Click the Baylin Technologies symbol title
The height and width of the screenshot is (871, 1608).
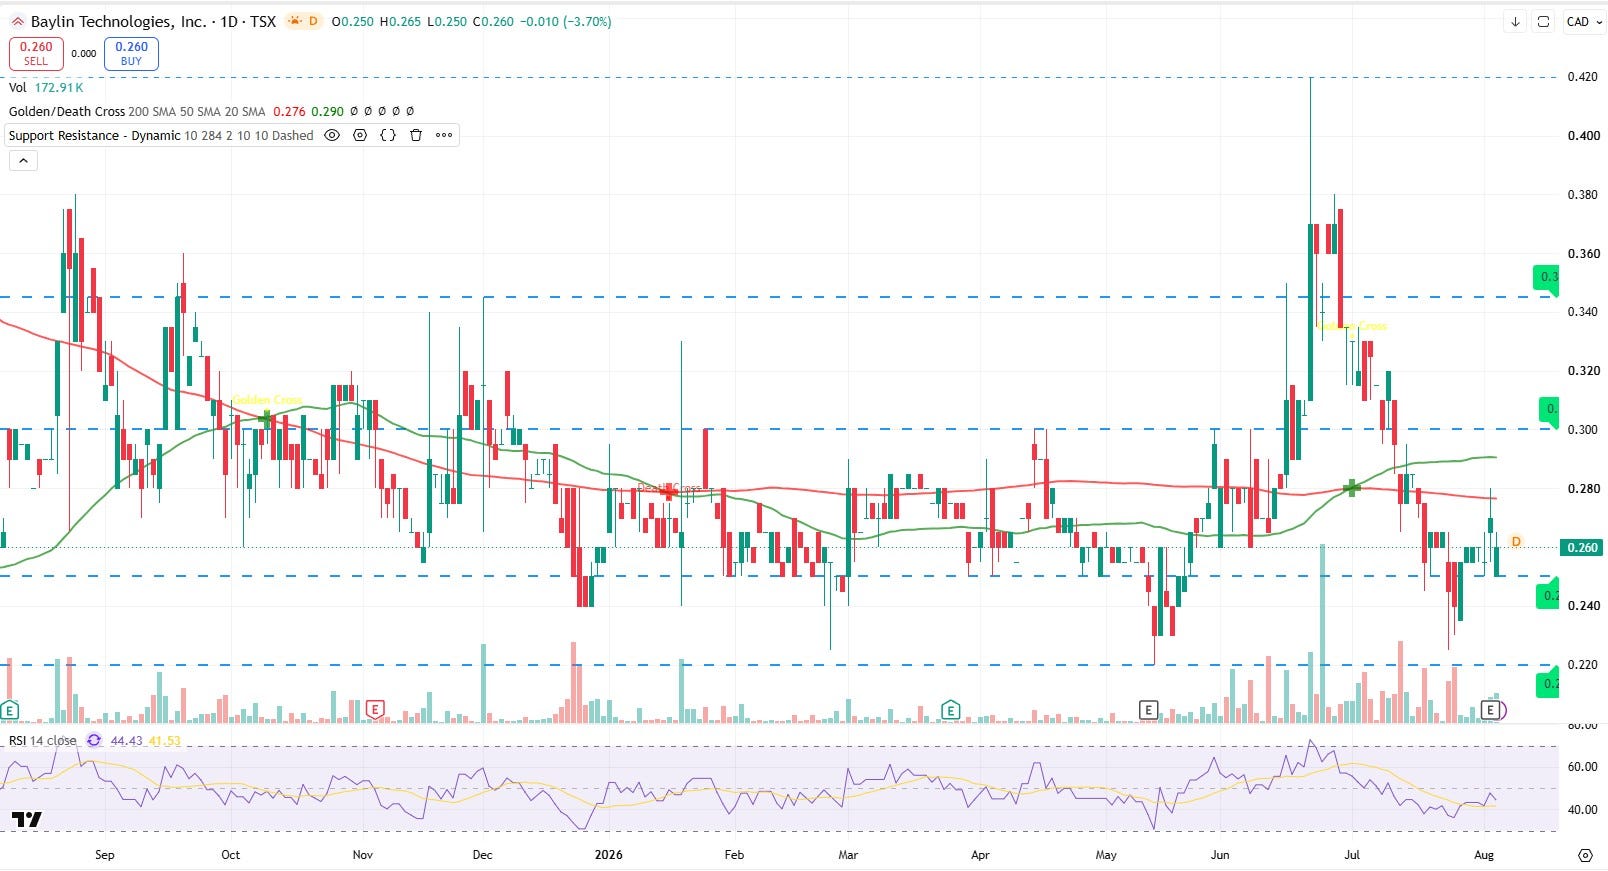[118, 21]
